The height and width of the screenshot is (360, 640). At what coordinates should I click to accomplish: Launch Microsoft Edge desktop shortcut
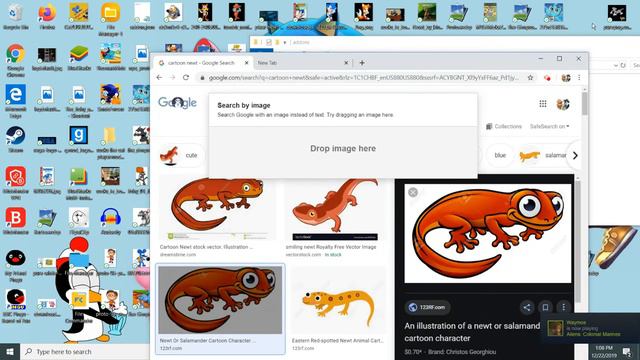point(16,101)
